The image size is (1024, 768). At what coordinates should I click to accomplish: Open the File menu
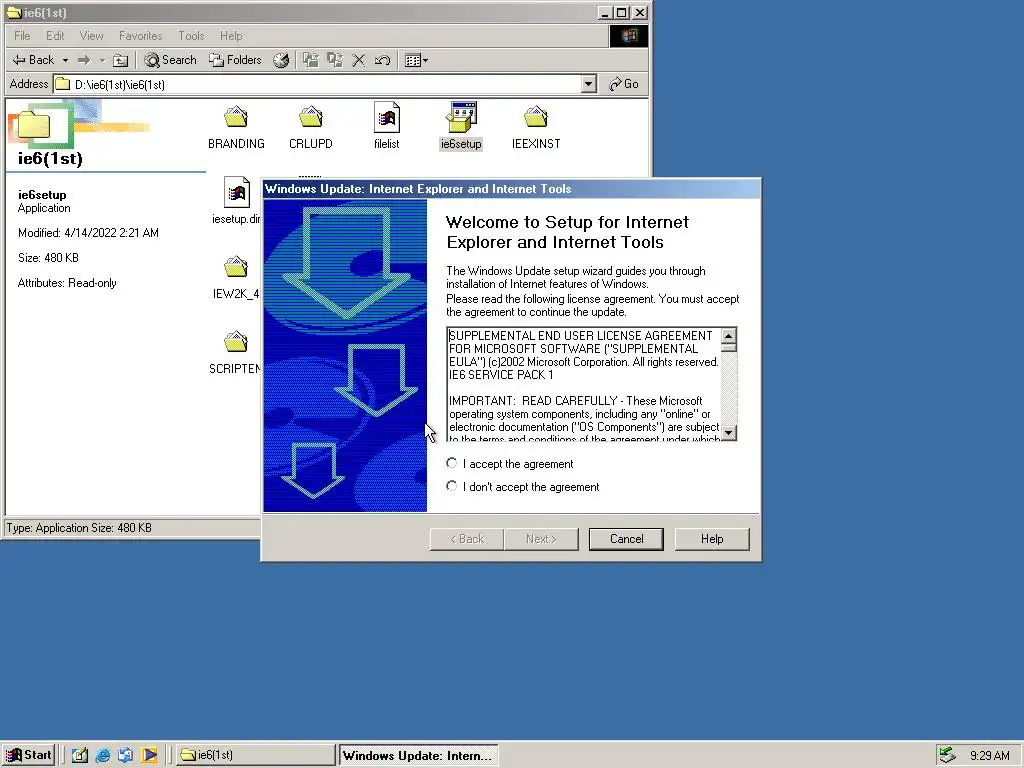22,36
